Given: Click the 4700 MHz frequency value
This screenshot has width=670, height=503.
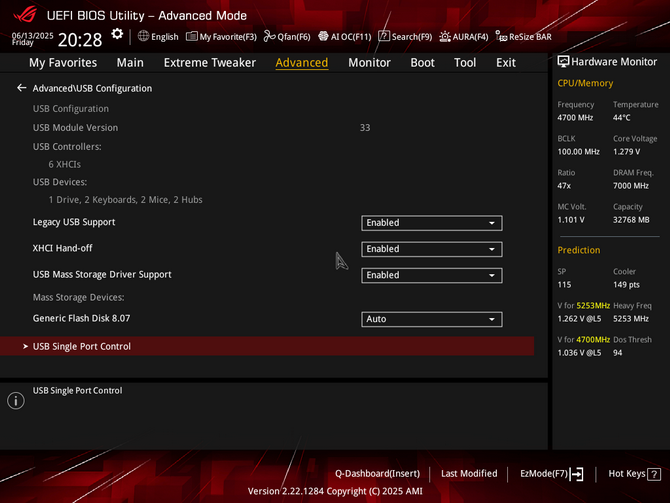Looking at the screenshot, I should pos(575,118).
